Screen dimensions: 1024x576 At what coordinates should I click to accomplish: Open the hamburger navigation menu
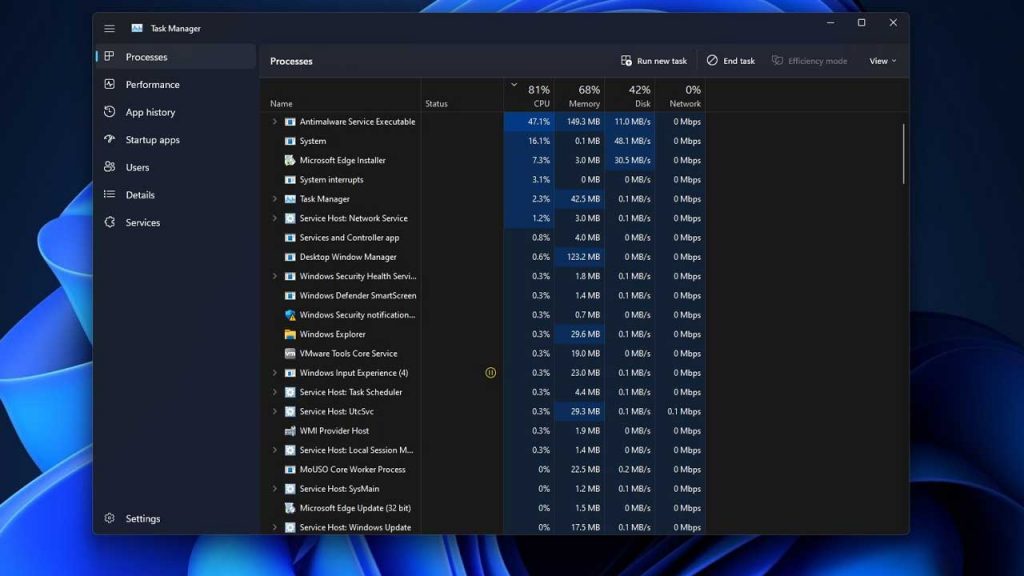(x=109, y=29)
